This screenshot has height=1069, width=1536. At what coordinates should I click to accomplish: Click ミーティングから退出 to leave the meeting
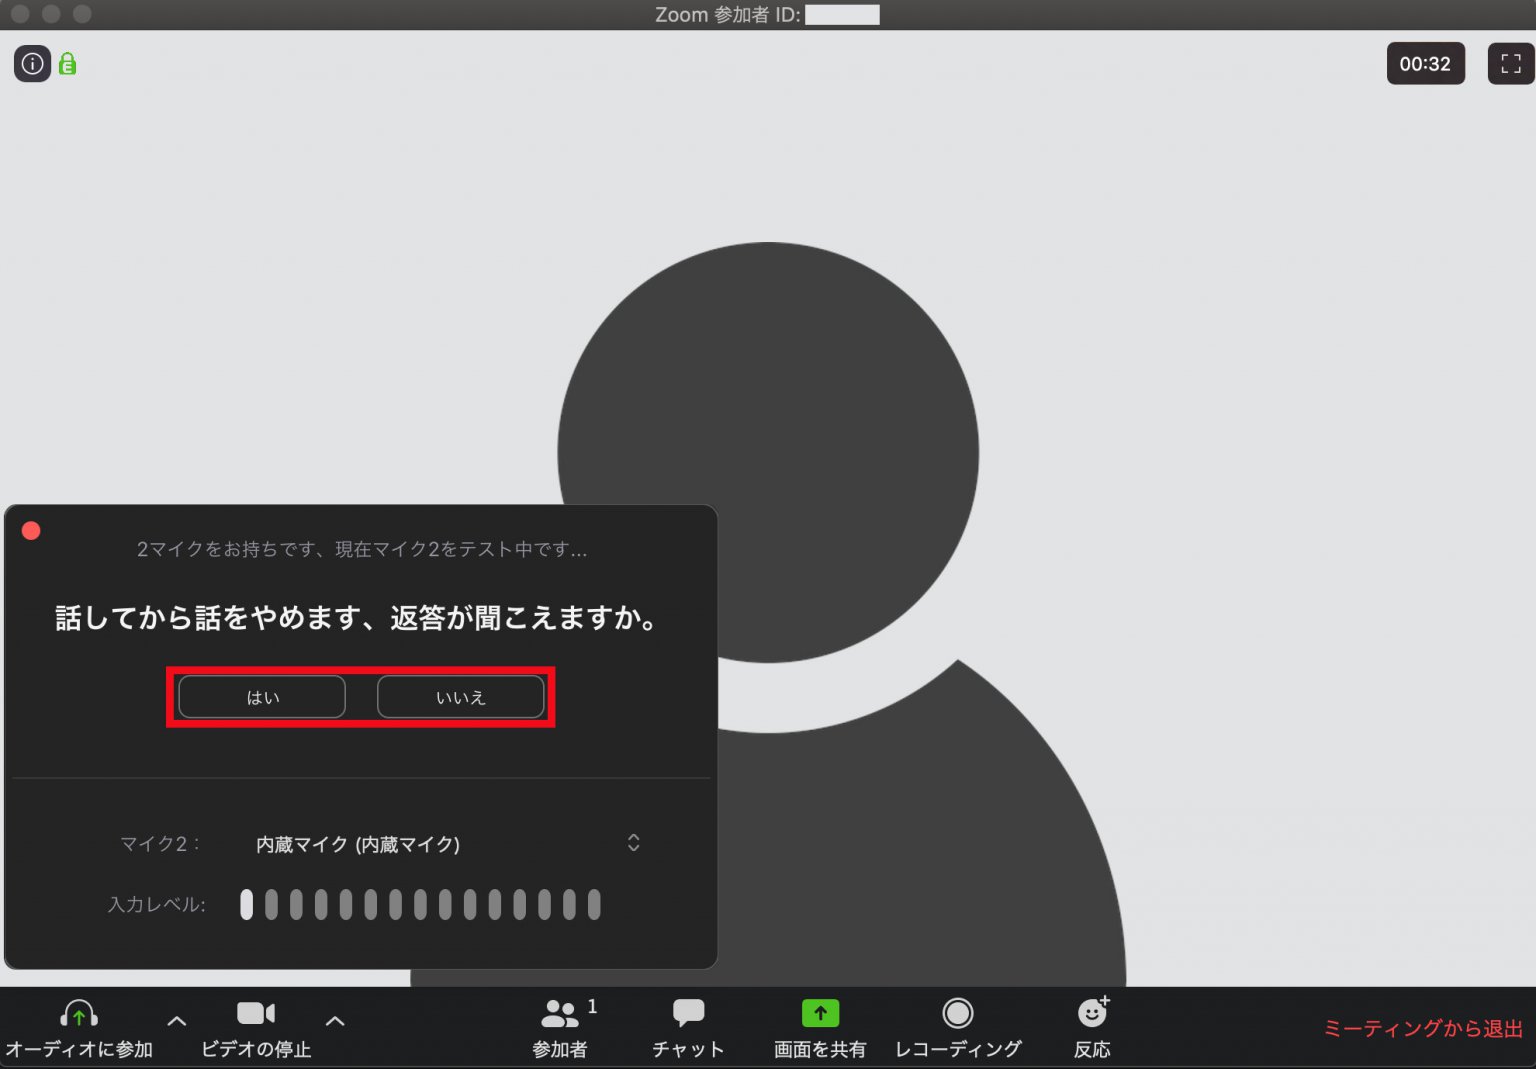point(1422,1026)
